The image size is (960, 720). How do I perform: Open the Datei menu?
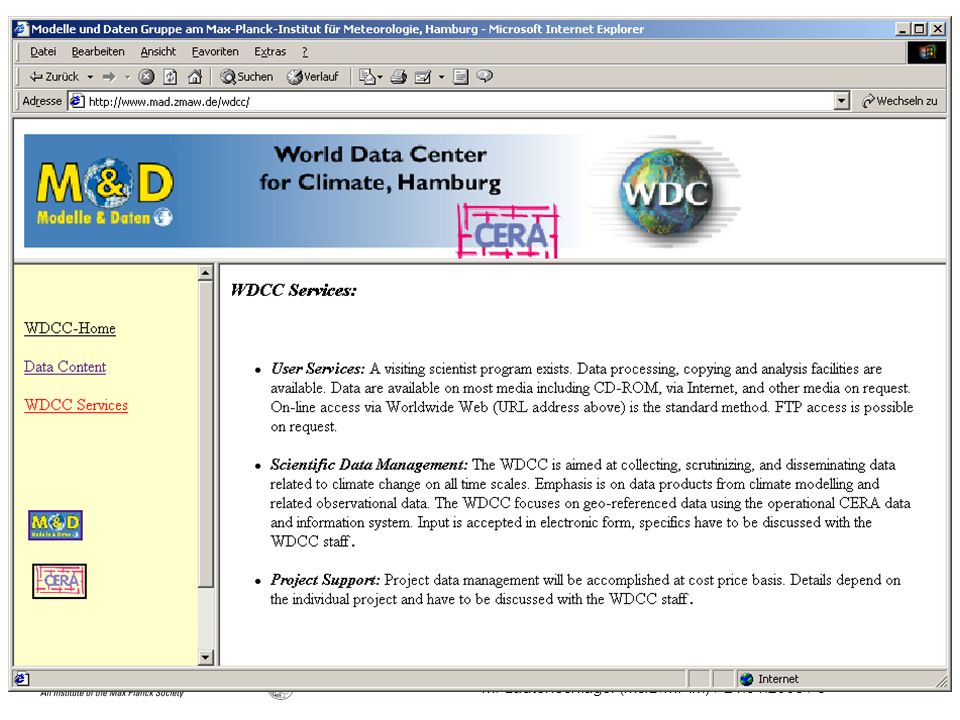tap(43, 51)
